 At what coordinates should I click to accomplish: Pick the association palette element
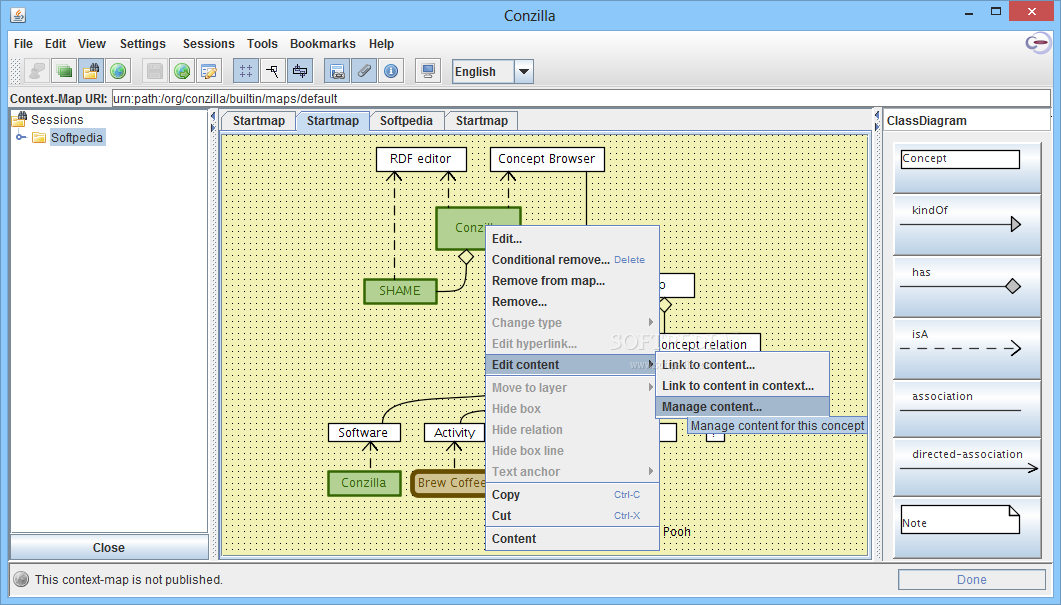(967, 408)
